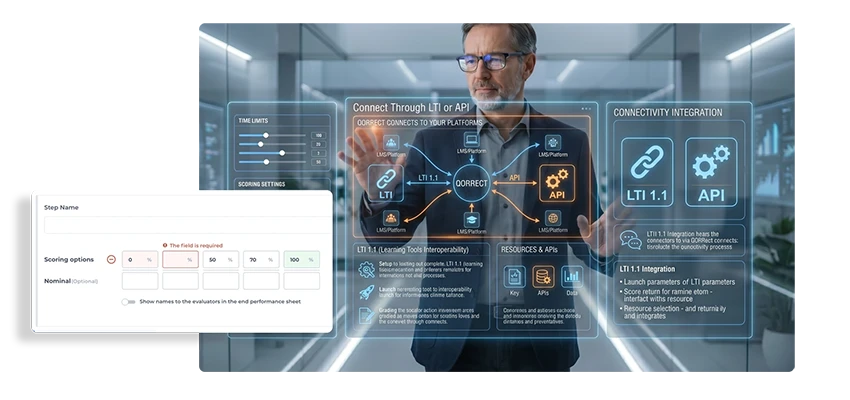Open the orange APIs database icon
850x400 pixels.
[543, 277]
